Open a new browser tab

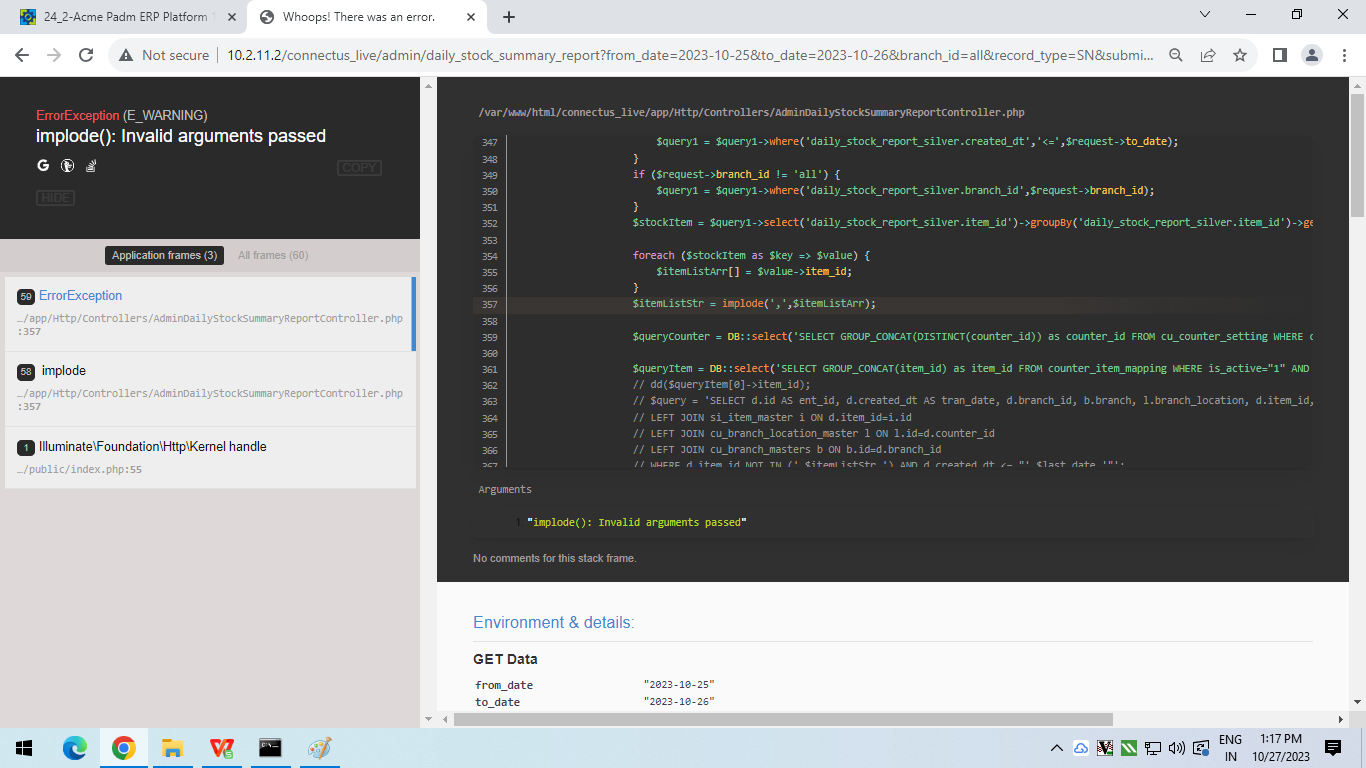509,17
